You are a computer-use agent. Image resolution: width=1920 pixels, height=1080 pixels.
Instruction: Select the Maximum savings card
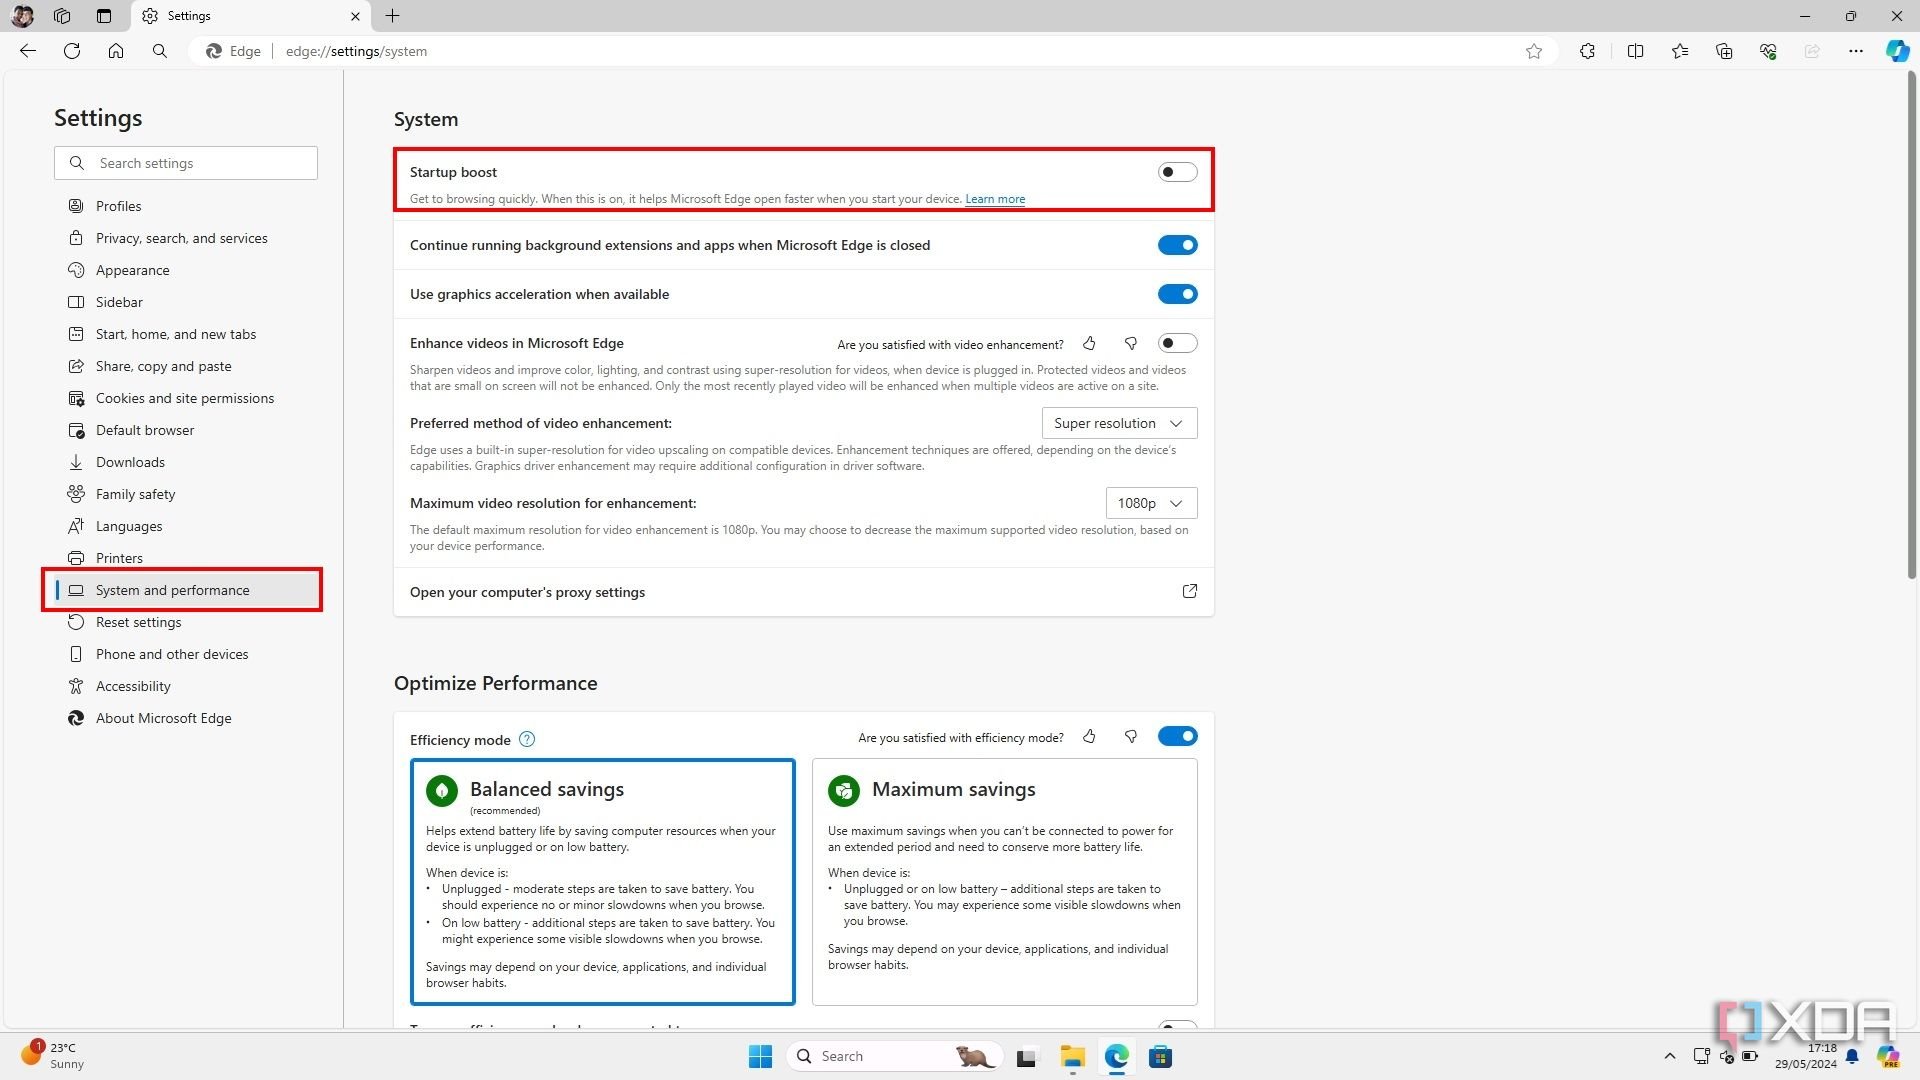(x=1004, y=882)
